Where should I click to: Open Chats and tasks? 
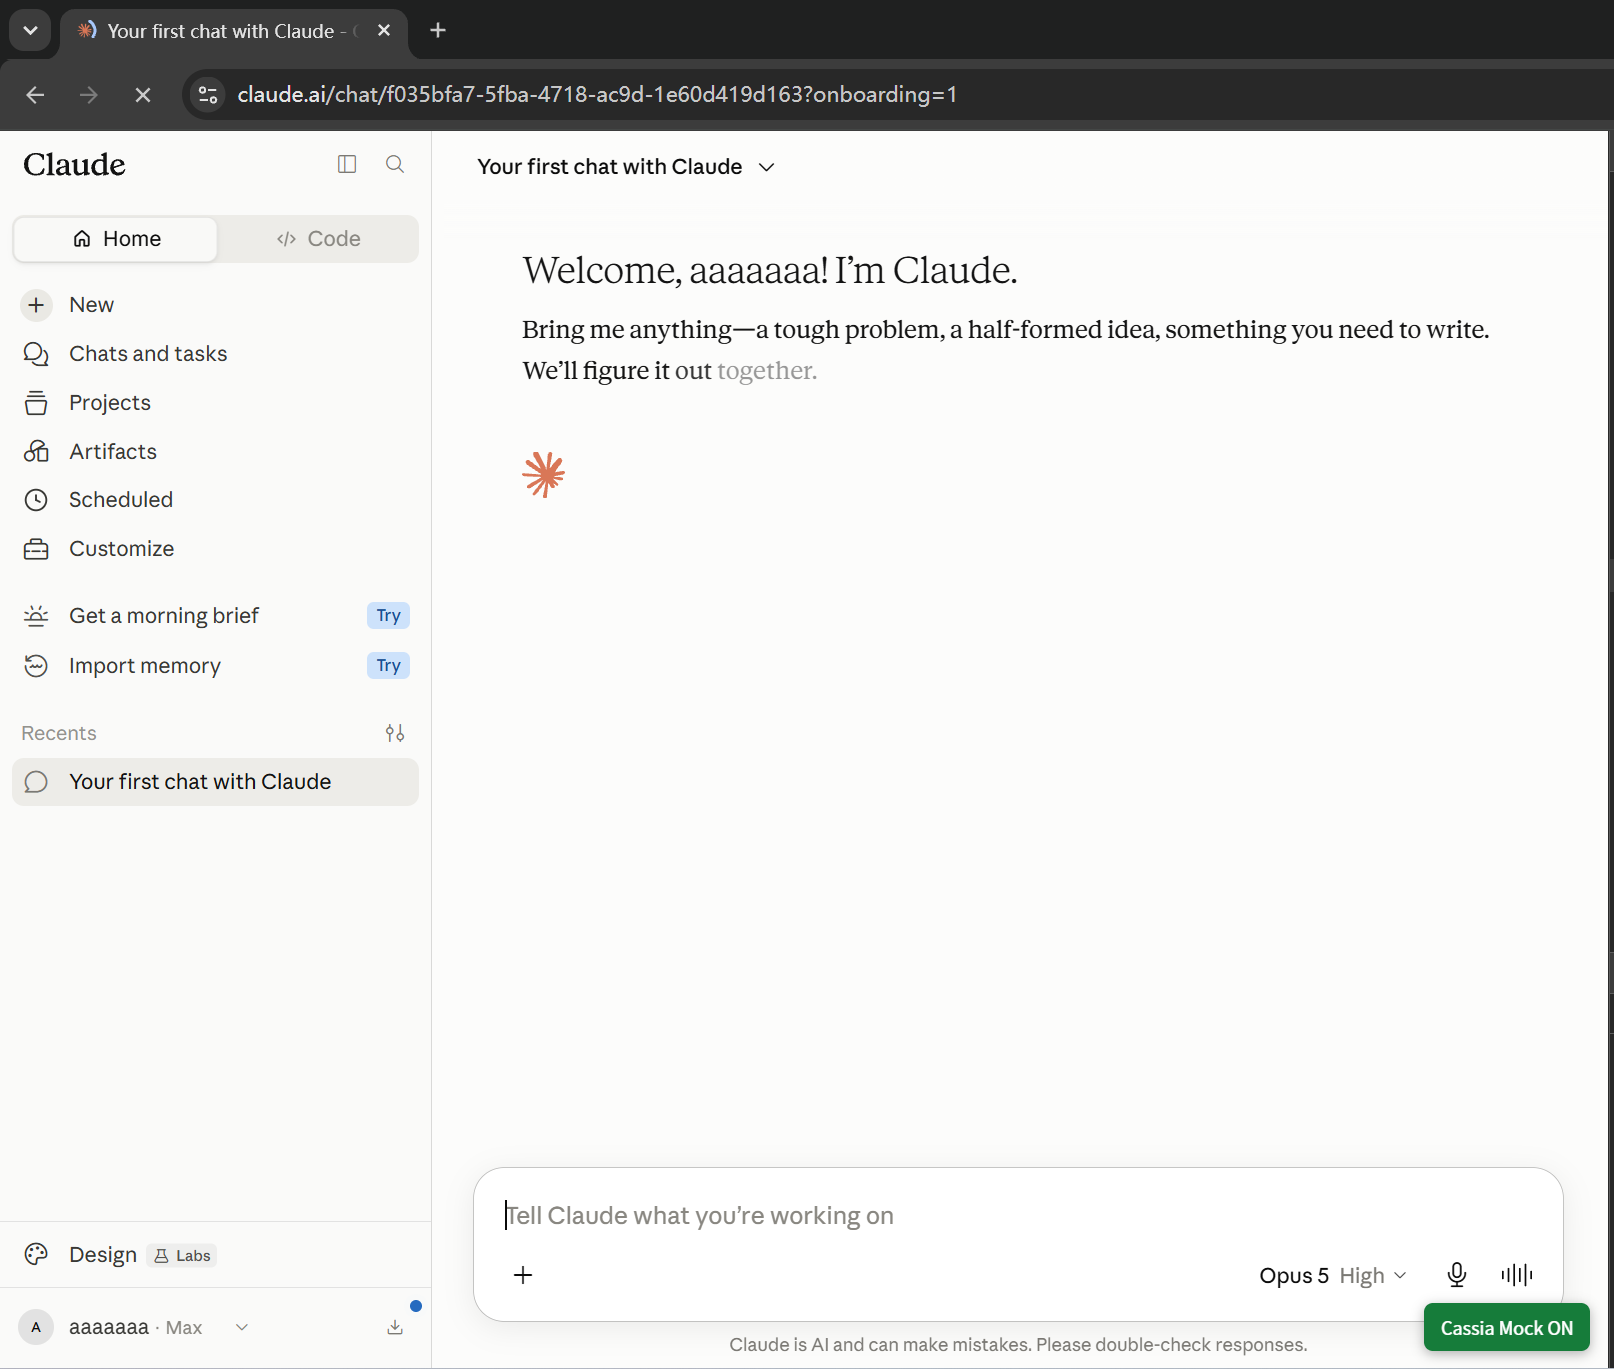coord(215,354)
